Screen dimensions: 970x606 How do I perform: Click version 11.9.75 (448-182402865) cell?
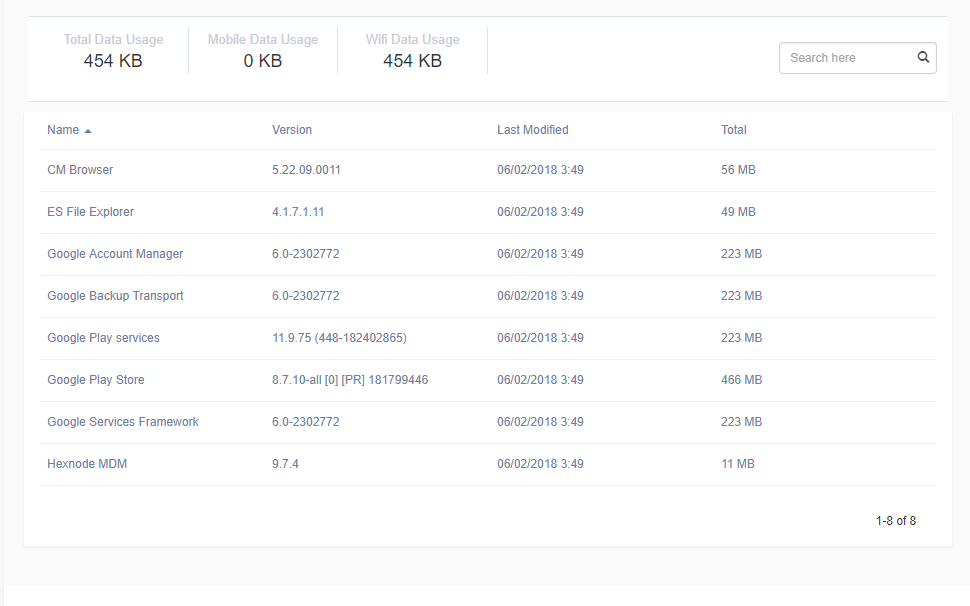click(339, 338)
